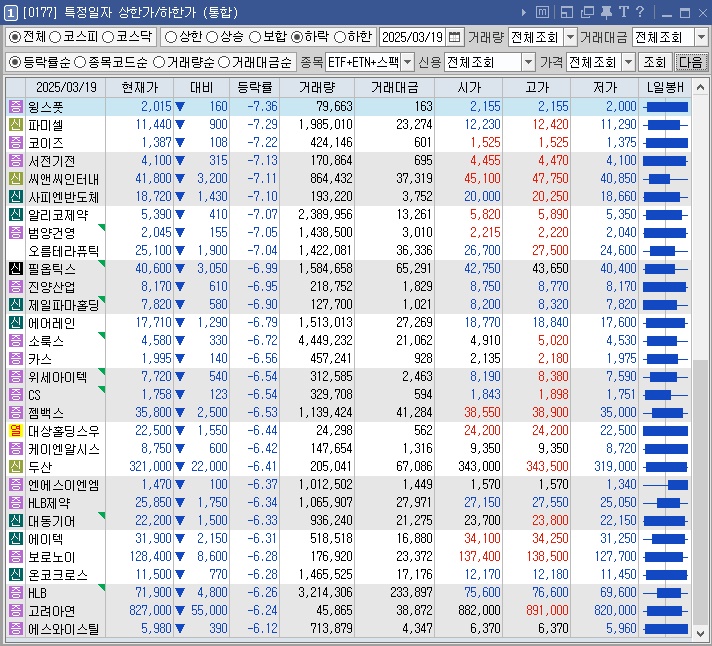Select the 에스와이스틸 stock name
Screen dimensions: 712x646
64,629
